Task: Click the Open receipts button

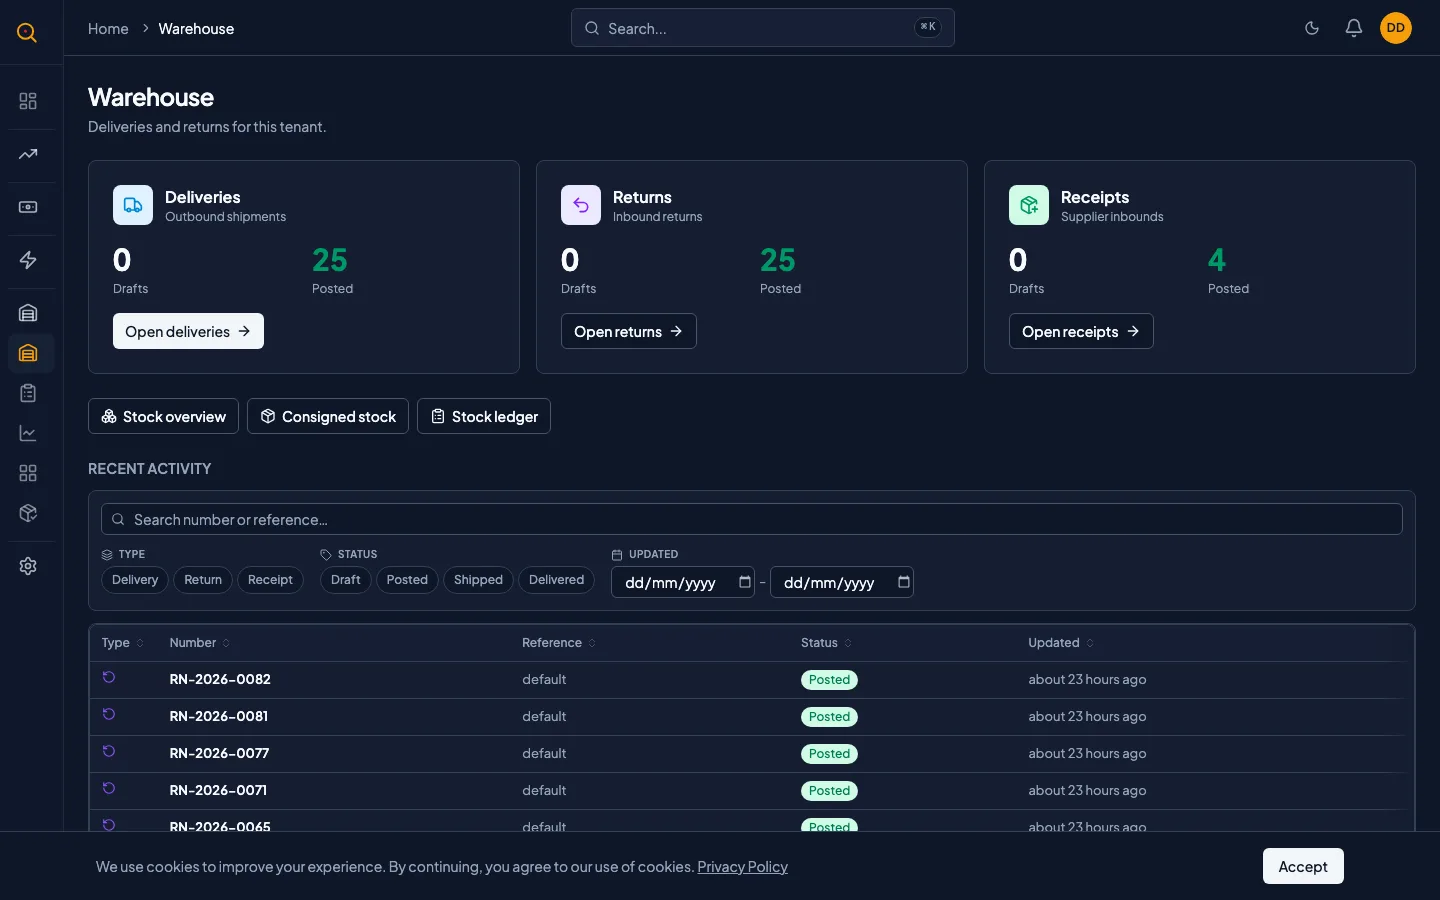Action: [x=1081, y=331]
